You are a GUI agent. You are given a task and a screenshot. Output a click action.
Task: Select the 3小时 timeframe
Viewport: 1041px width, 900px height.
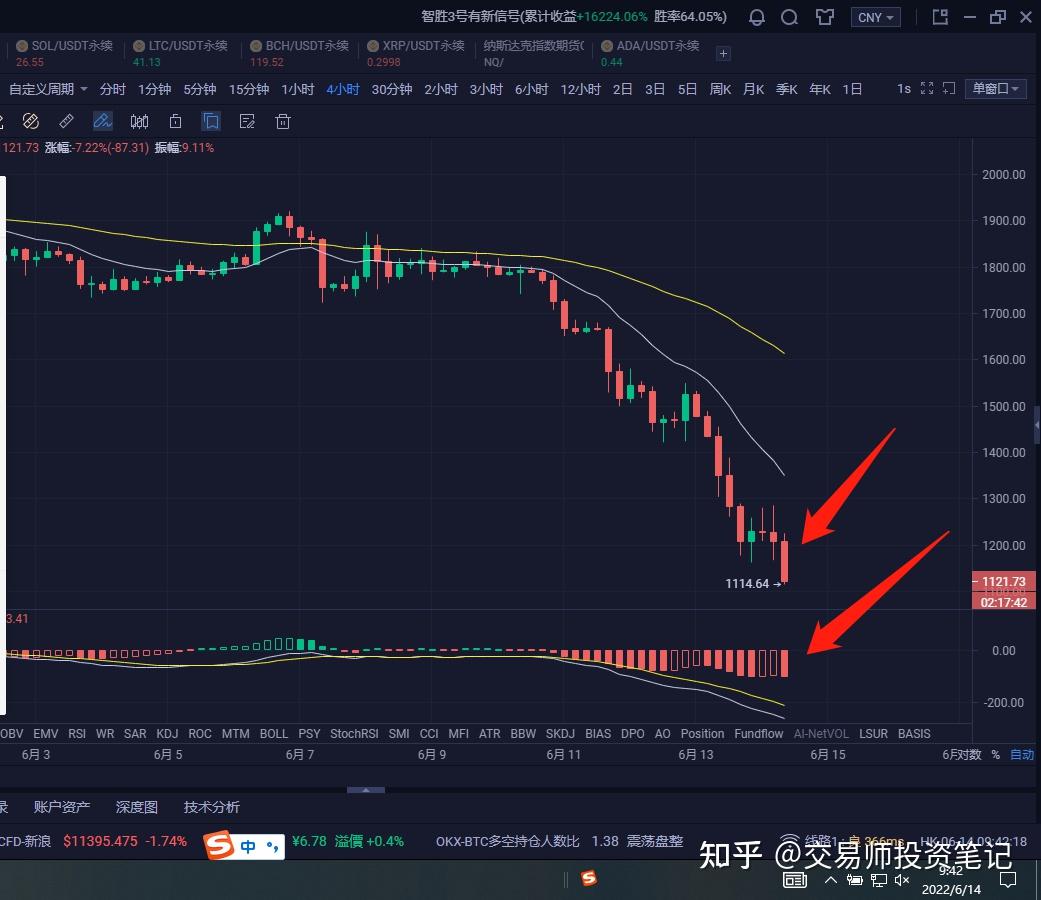click(486, 89)
